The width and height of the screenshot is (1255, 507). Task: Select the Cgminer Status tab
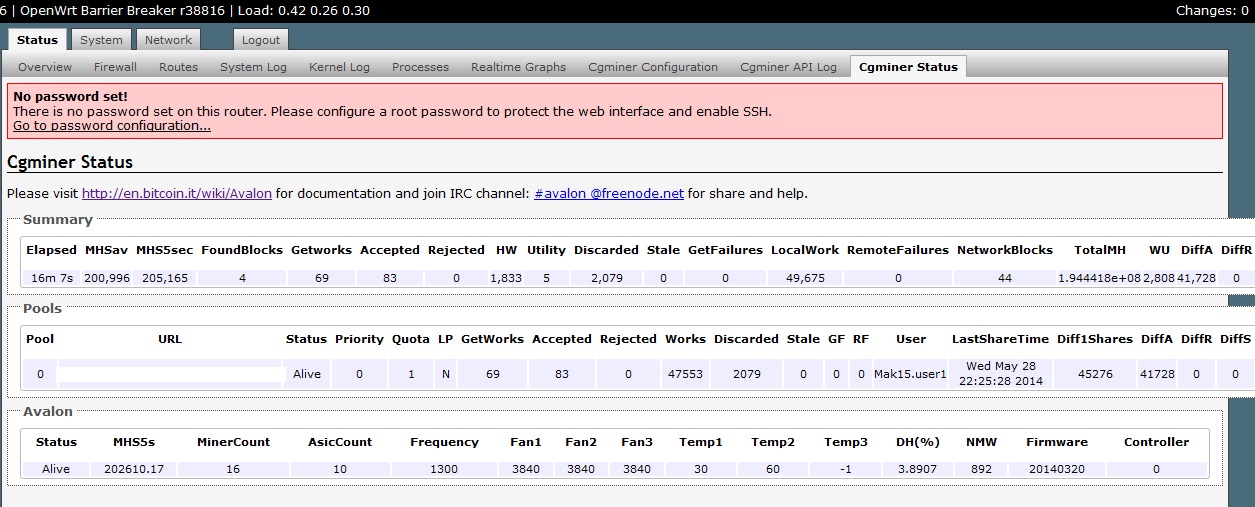point(907,67)
